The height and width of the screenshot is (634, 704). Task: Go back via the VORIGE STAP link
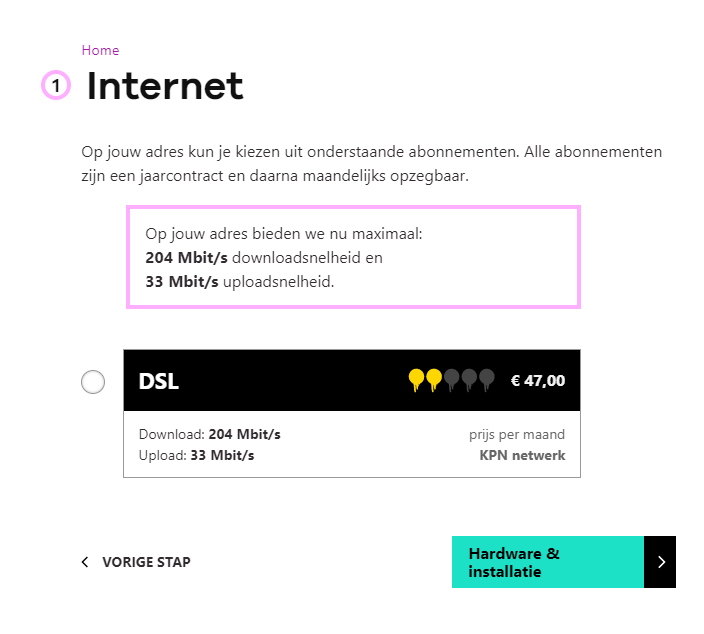pos(146,562)
